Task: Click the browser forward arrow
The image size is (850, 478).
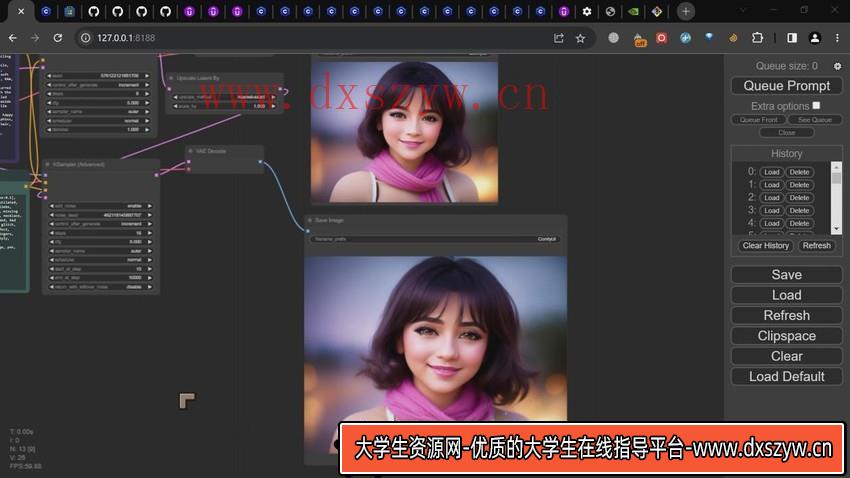Action: tap(35, 38)
